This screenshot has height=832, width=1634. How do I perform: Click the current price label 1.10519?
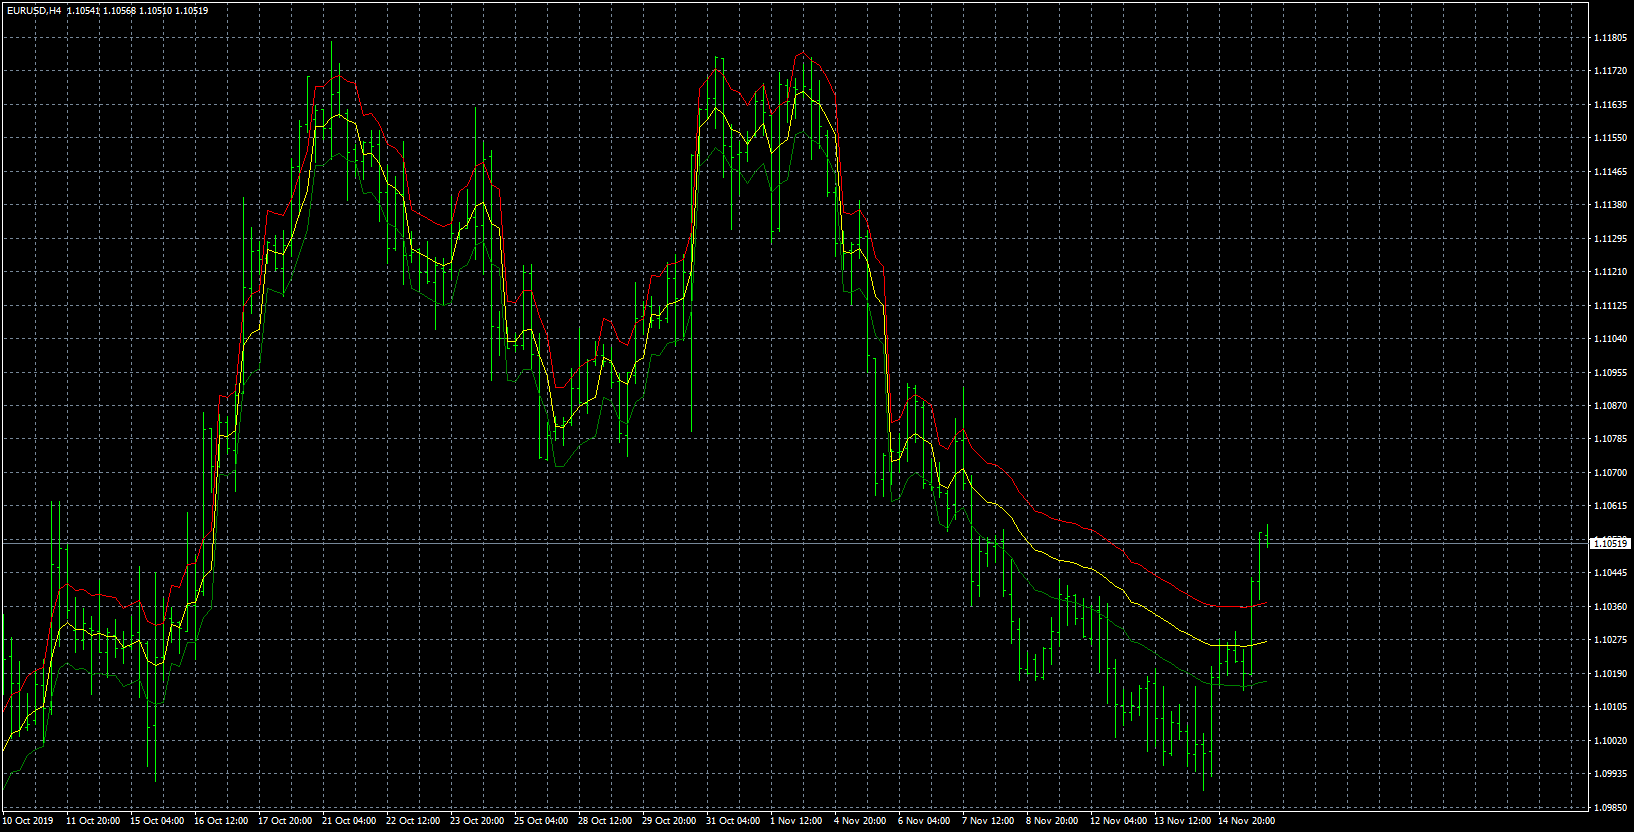click(x=1609, y=544)
